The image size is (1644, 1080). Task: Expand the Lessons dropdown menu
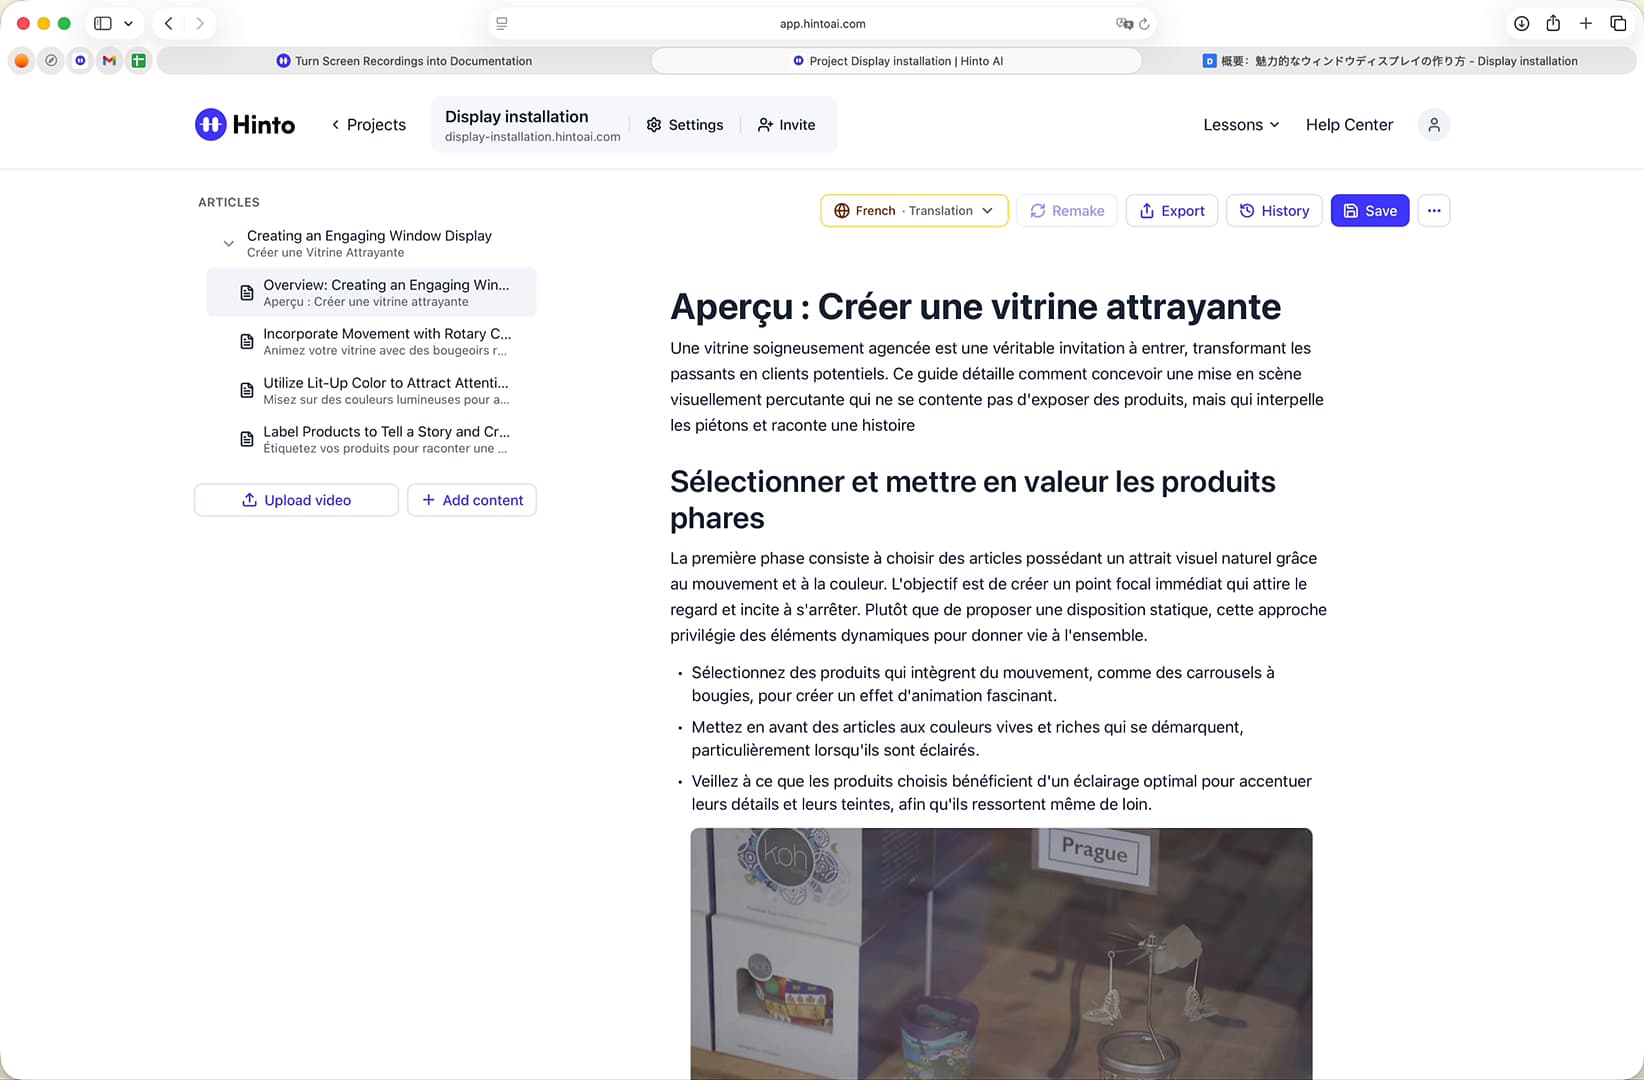pos(1241,125)
